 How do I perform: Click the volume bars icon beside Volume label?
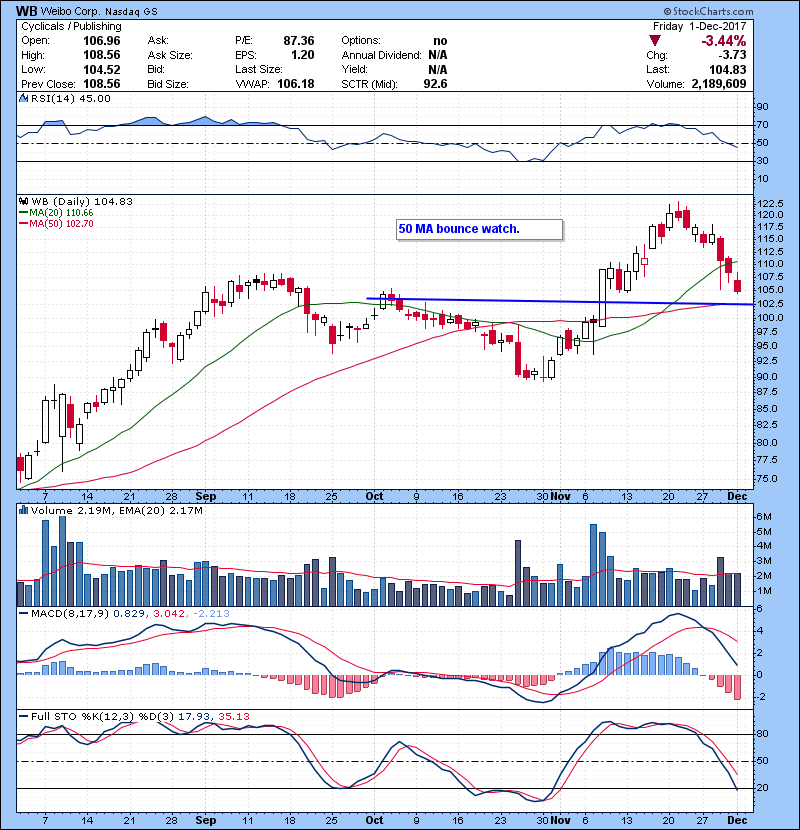[x=23, y=510]
